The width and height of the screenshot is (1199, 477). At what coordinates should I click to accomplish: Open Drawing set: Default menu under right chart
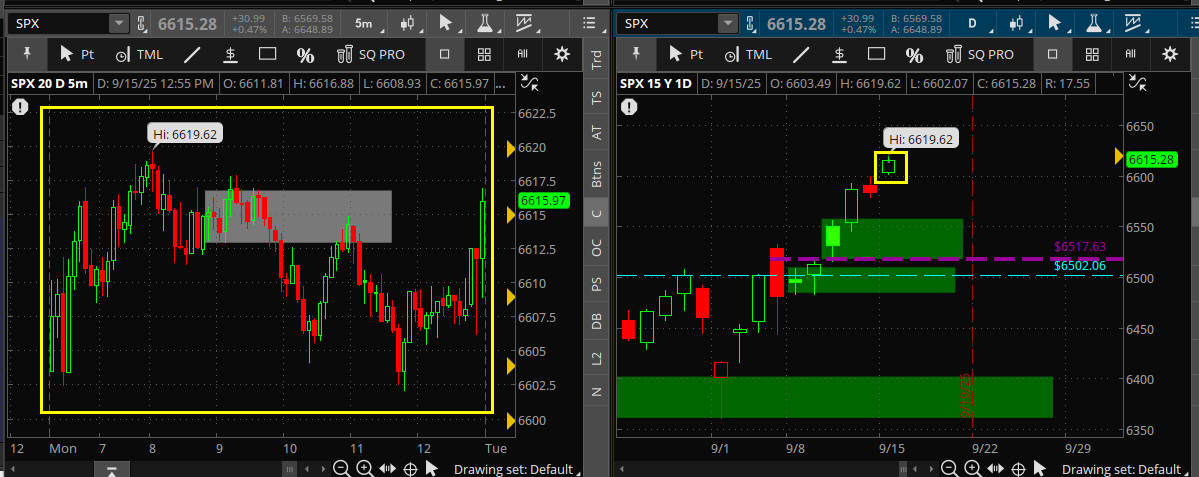click(1121, 469)
